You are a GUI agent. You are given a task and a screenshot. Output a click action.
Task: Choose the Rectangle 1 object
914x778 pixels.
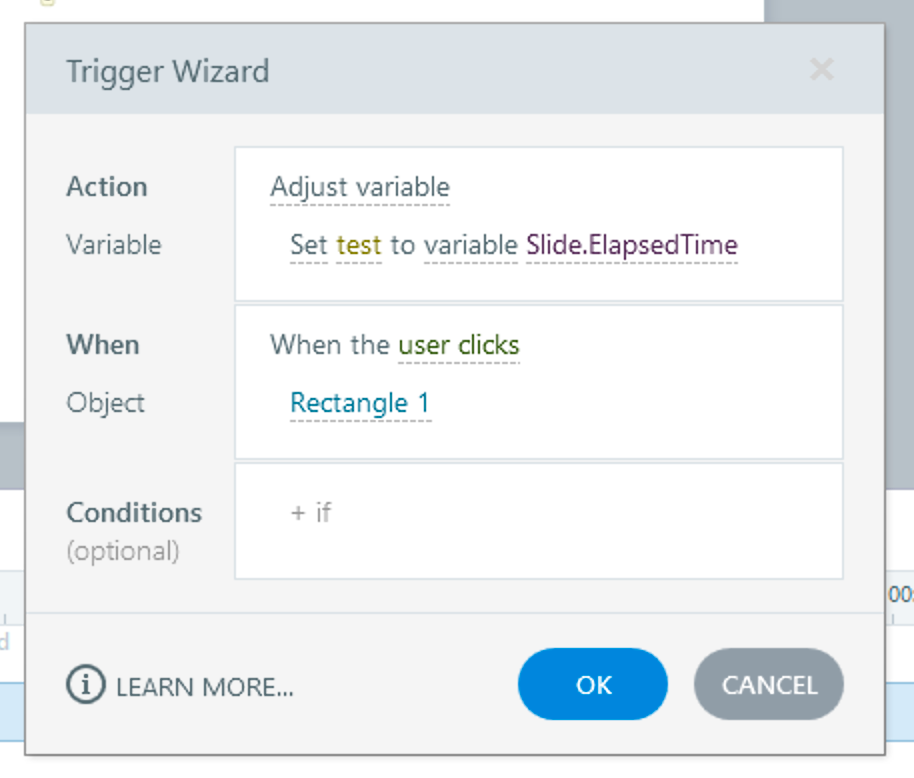tap(360, 403)
